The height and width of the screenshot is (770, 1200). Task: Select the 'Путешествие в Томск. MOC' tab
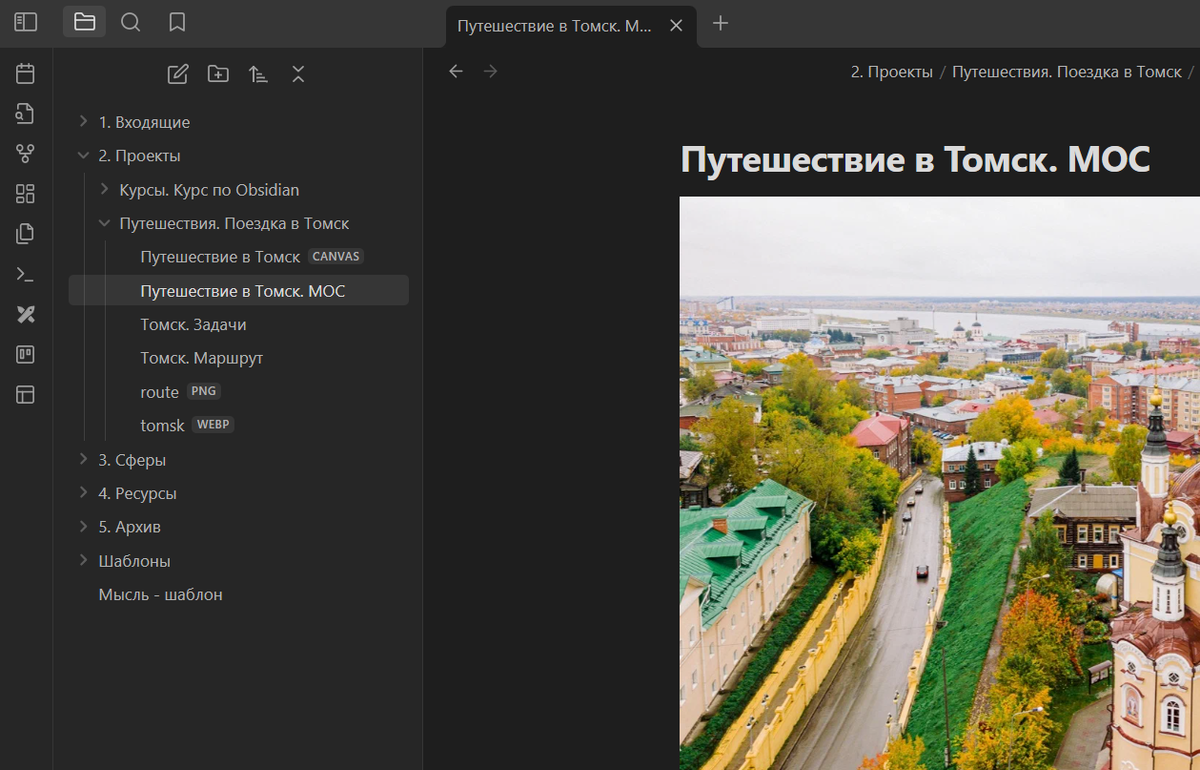tap(560, 26)
